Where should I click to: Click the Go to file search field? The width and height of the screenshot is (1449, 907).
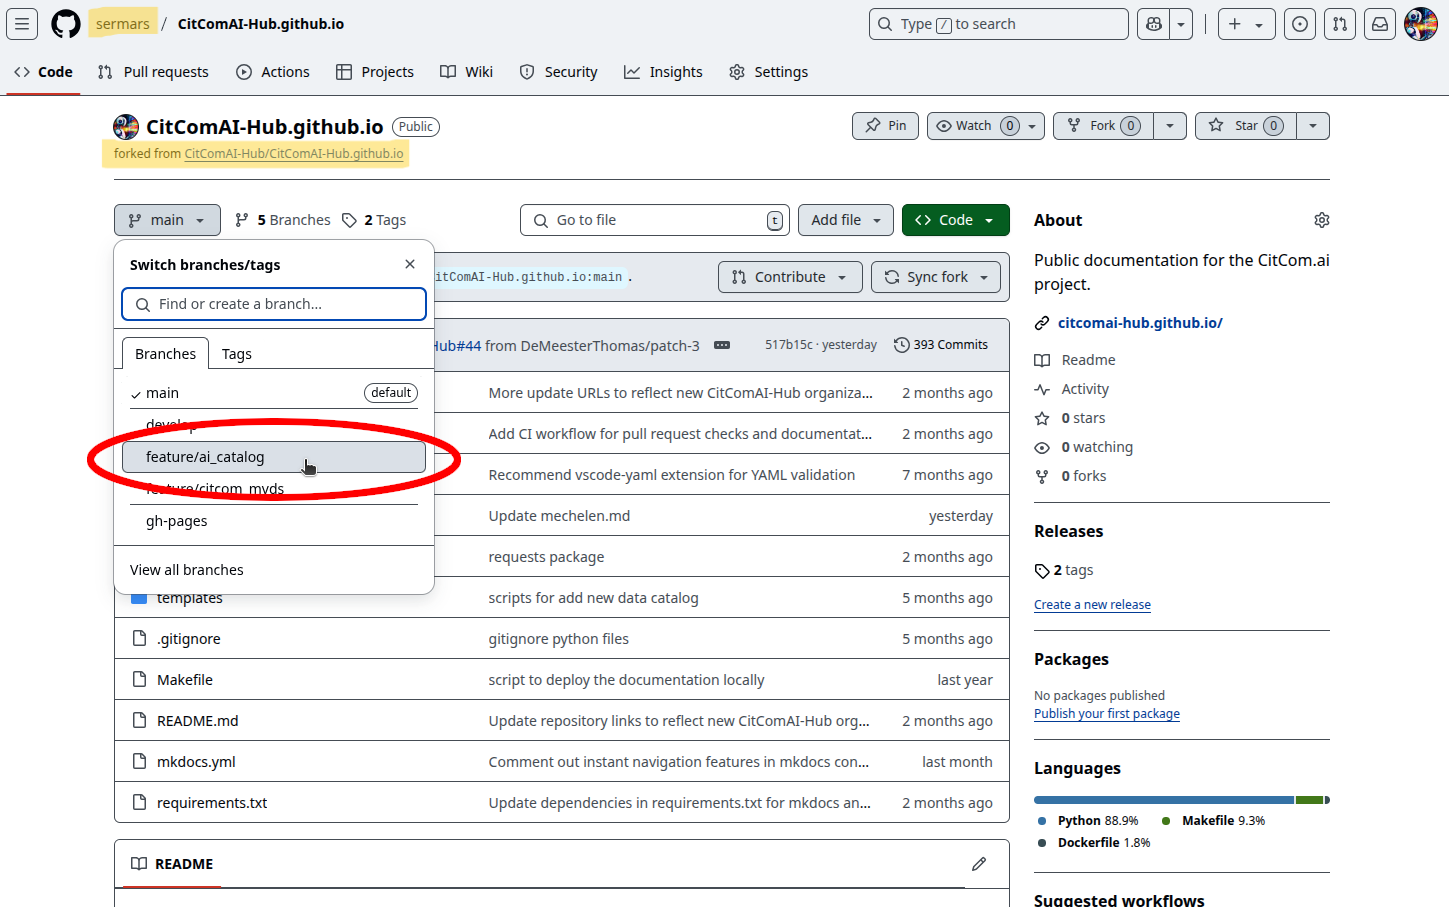coord(655,220)
